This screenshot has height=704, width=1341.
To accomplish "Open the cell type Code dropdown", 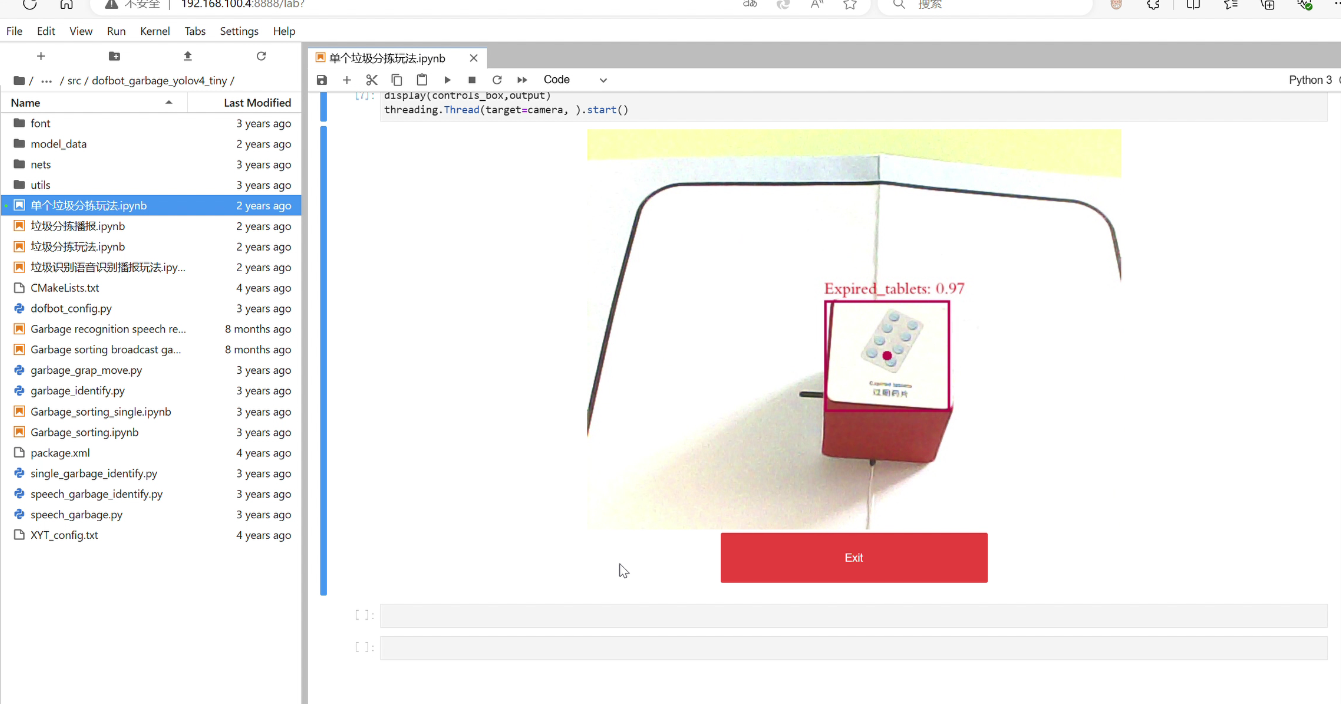I will 575,80.
